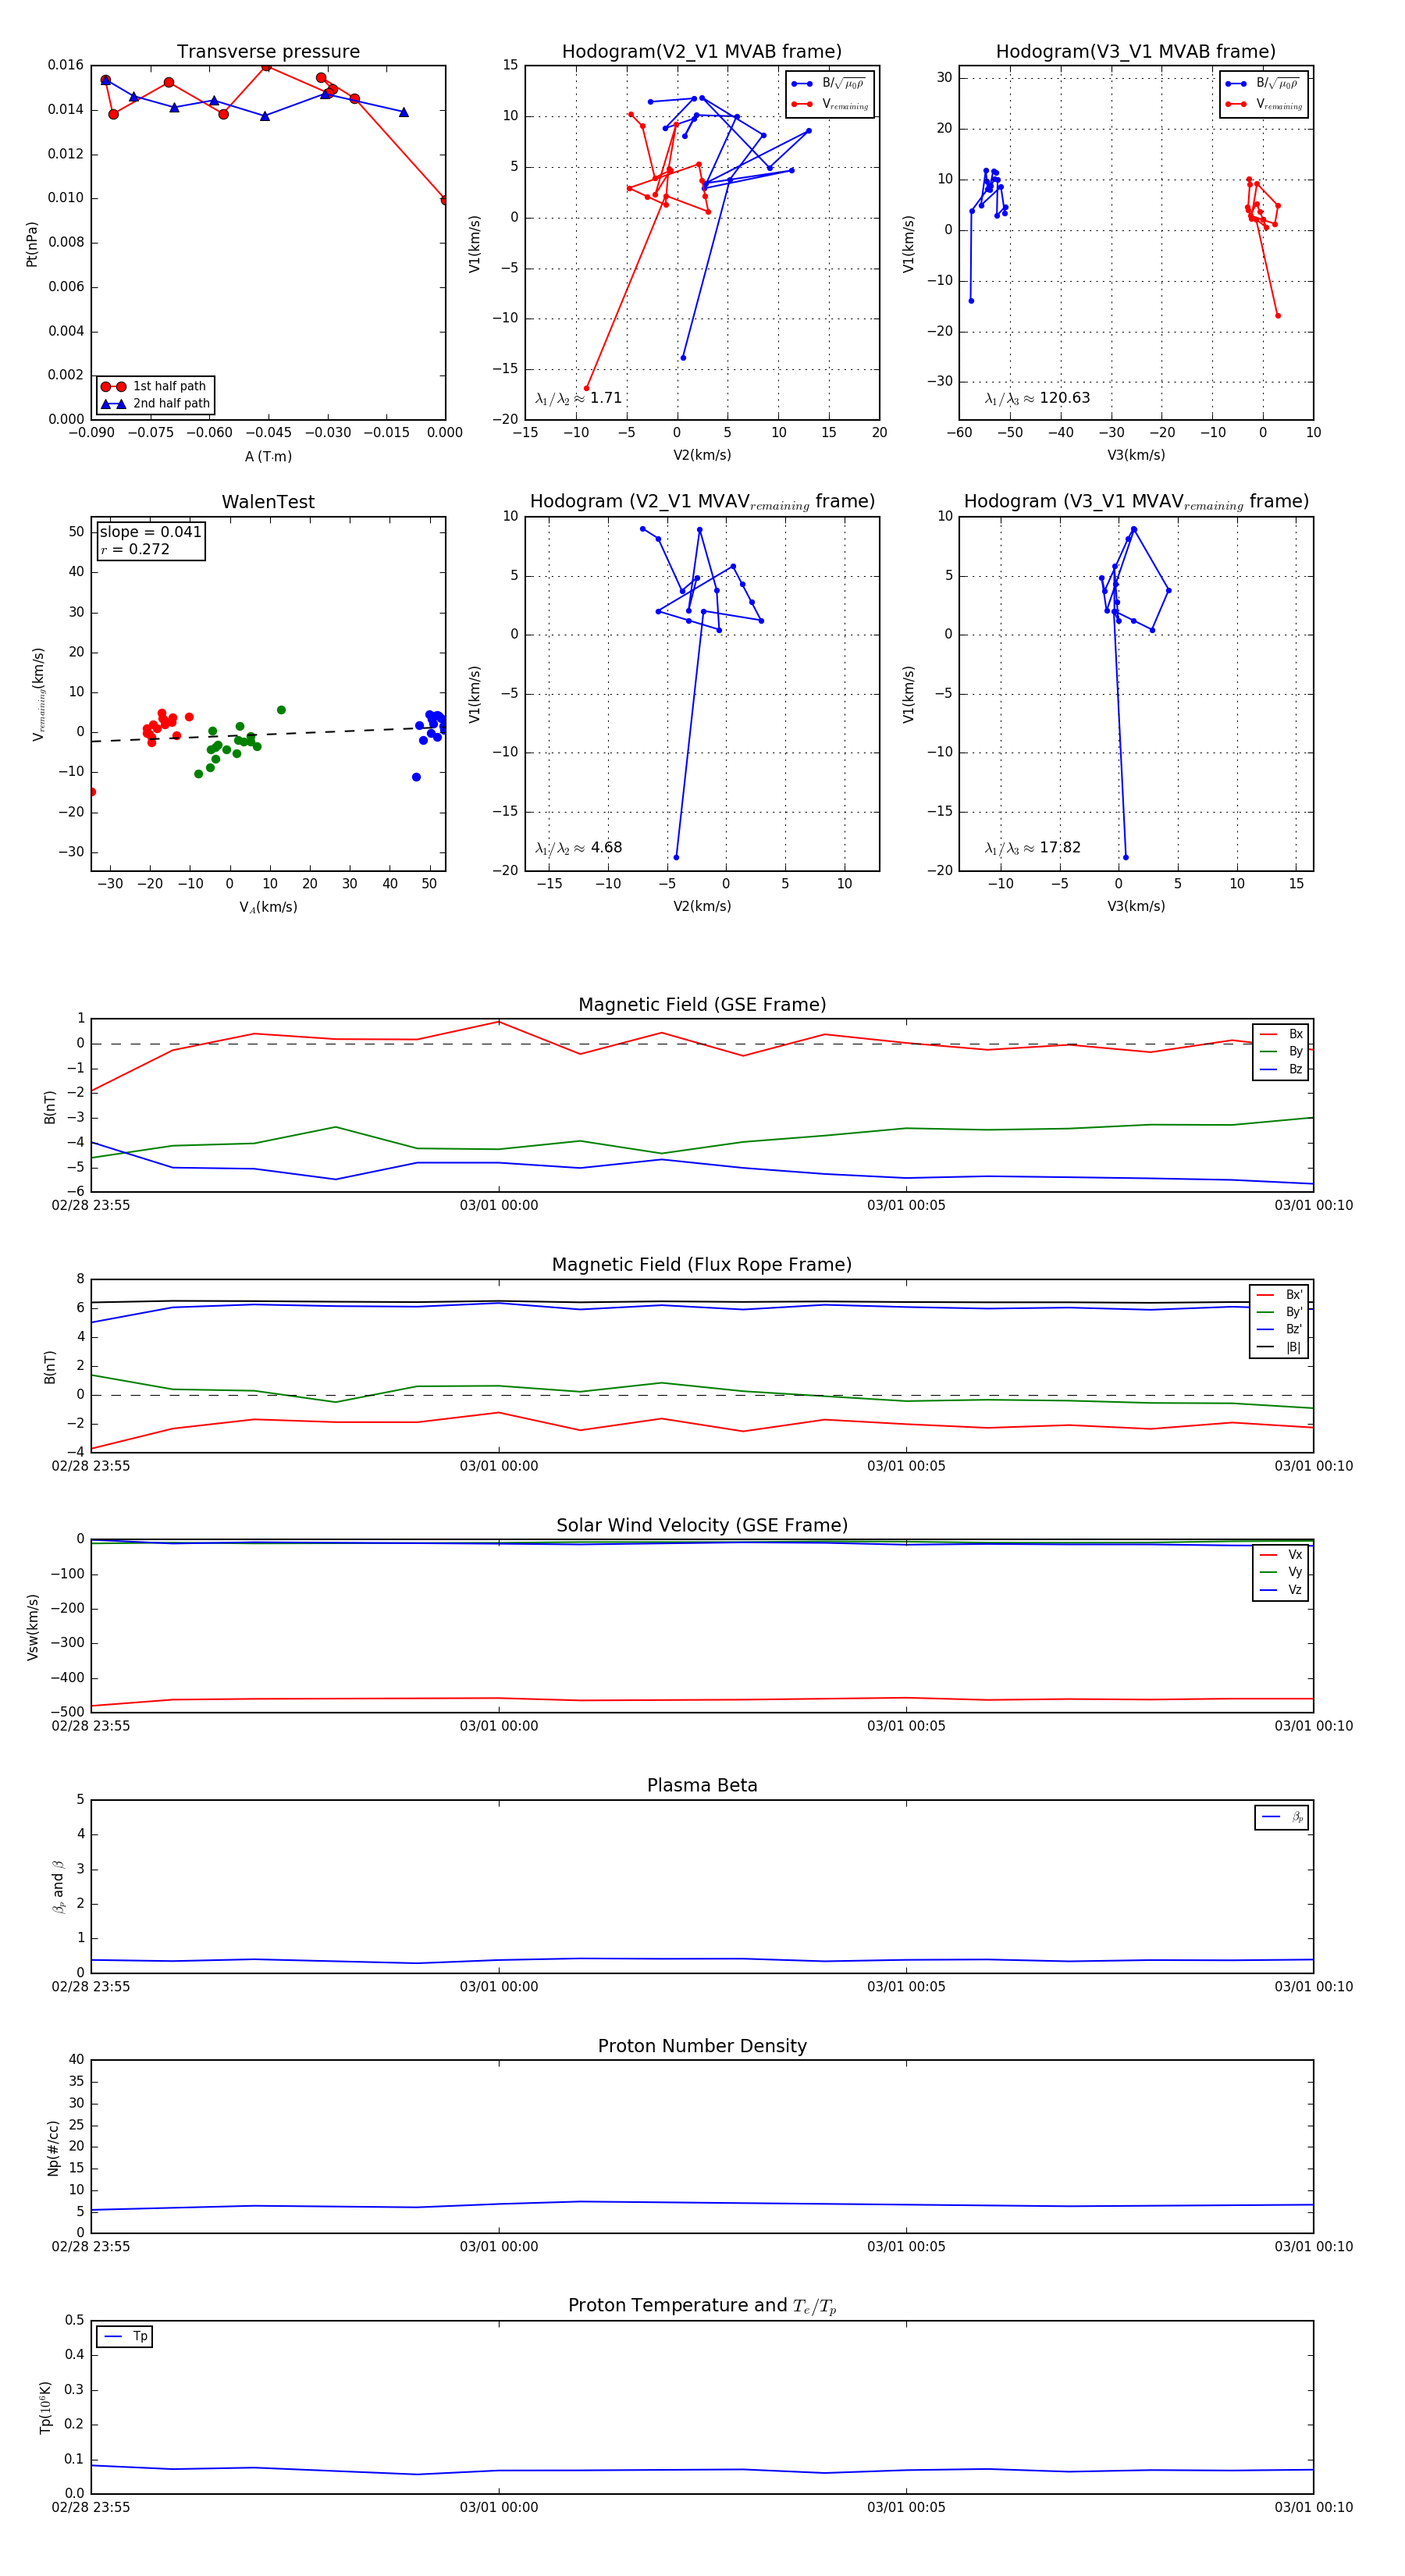Click the lowest blue point in WalenTest plot
The image size is (1405, 2576).
416,777
